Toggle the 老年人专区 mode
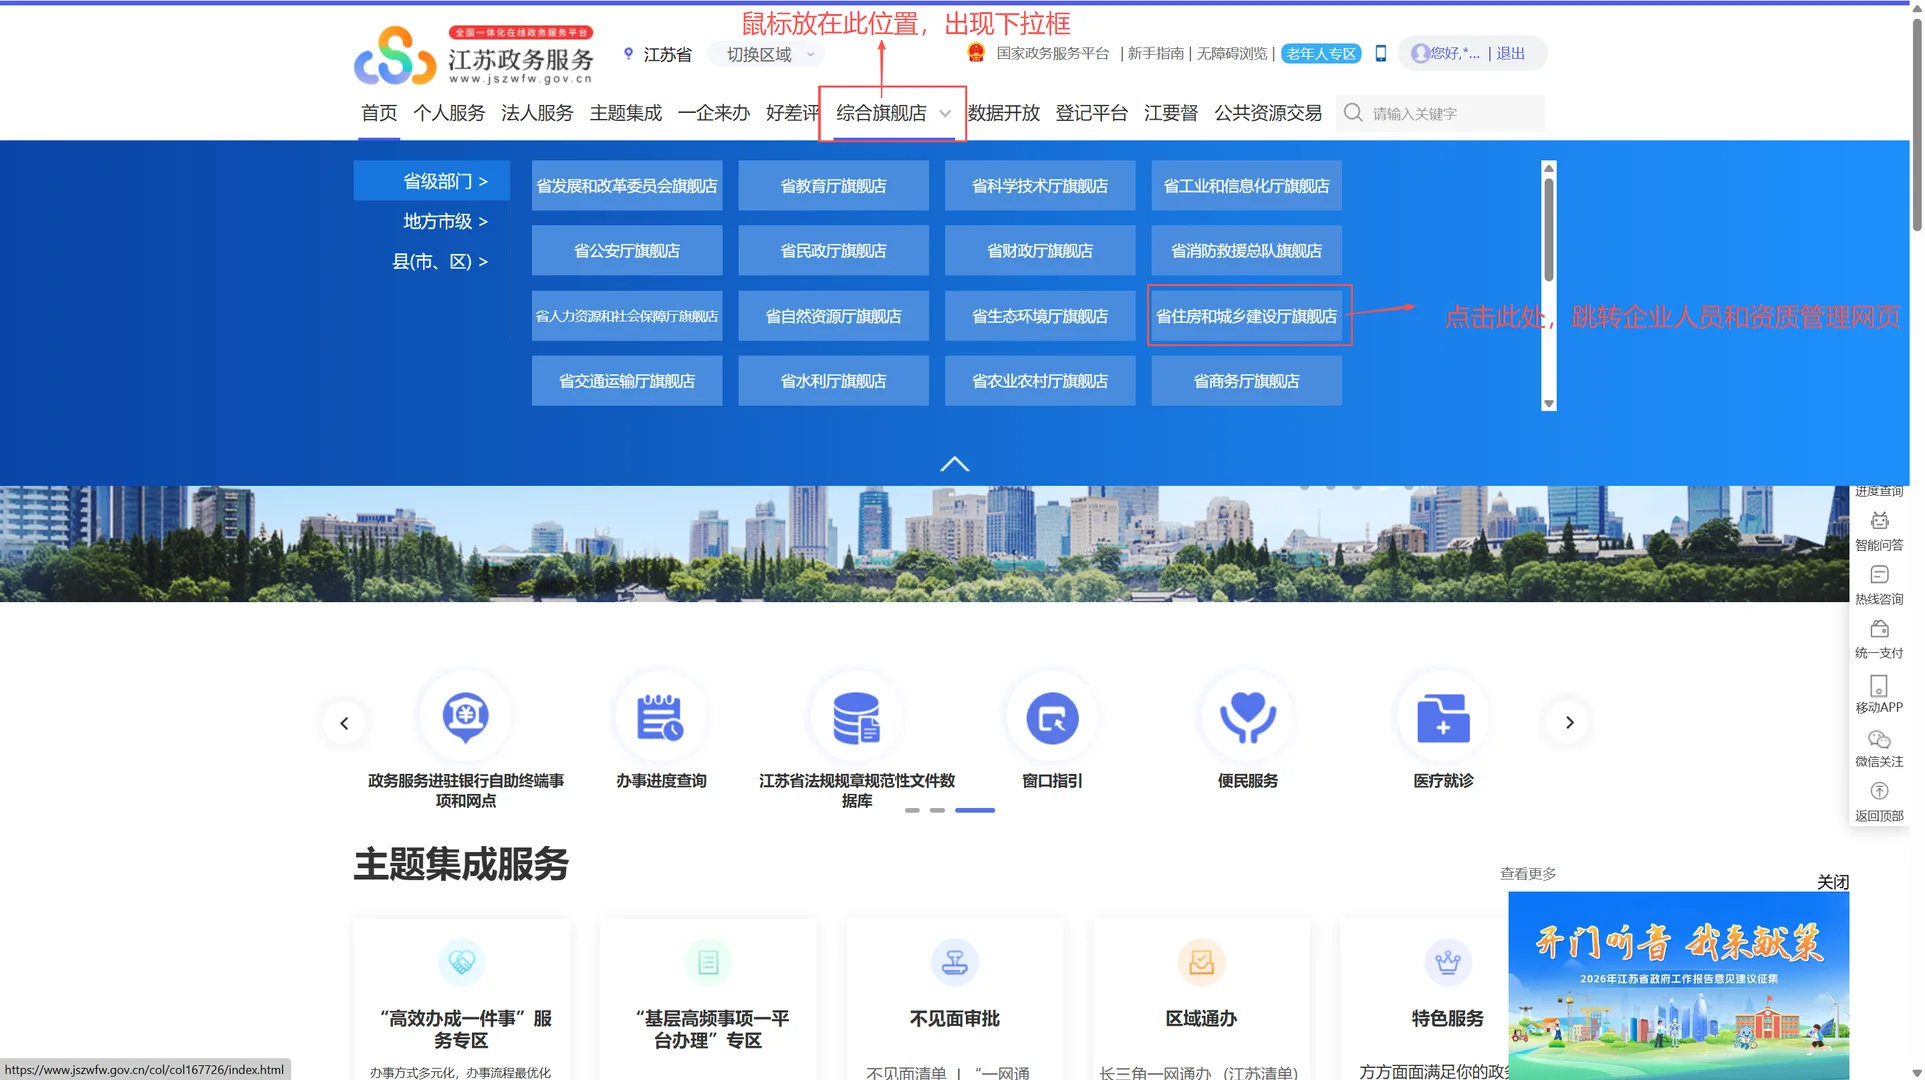 coord(1322,54)
